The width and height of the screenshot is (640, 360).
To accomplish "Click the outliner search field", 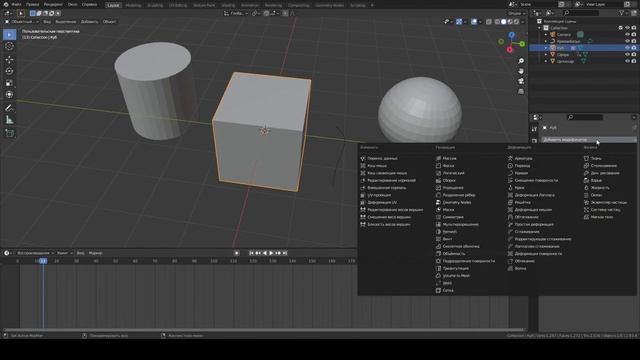I will tap(580, 13).
